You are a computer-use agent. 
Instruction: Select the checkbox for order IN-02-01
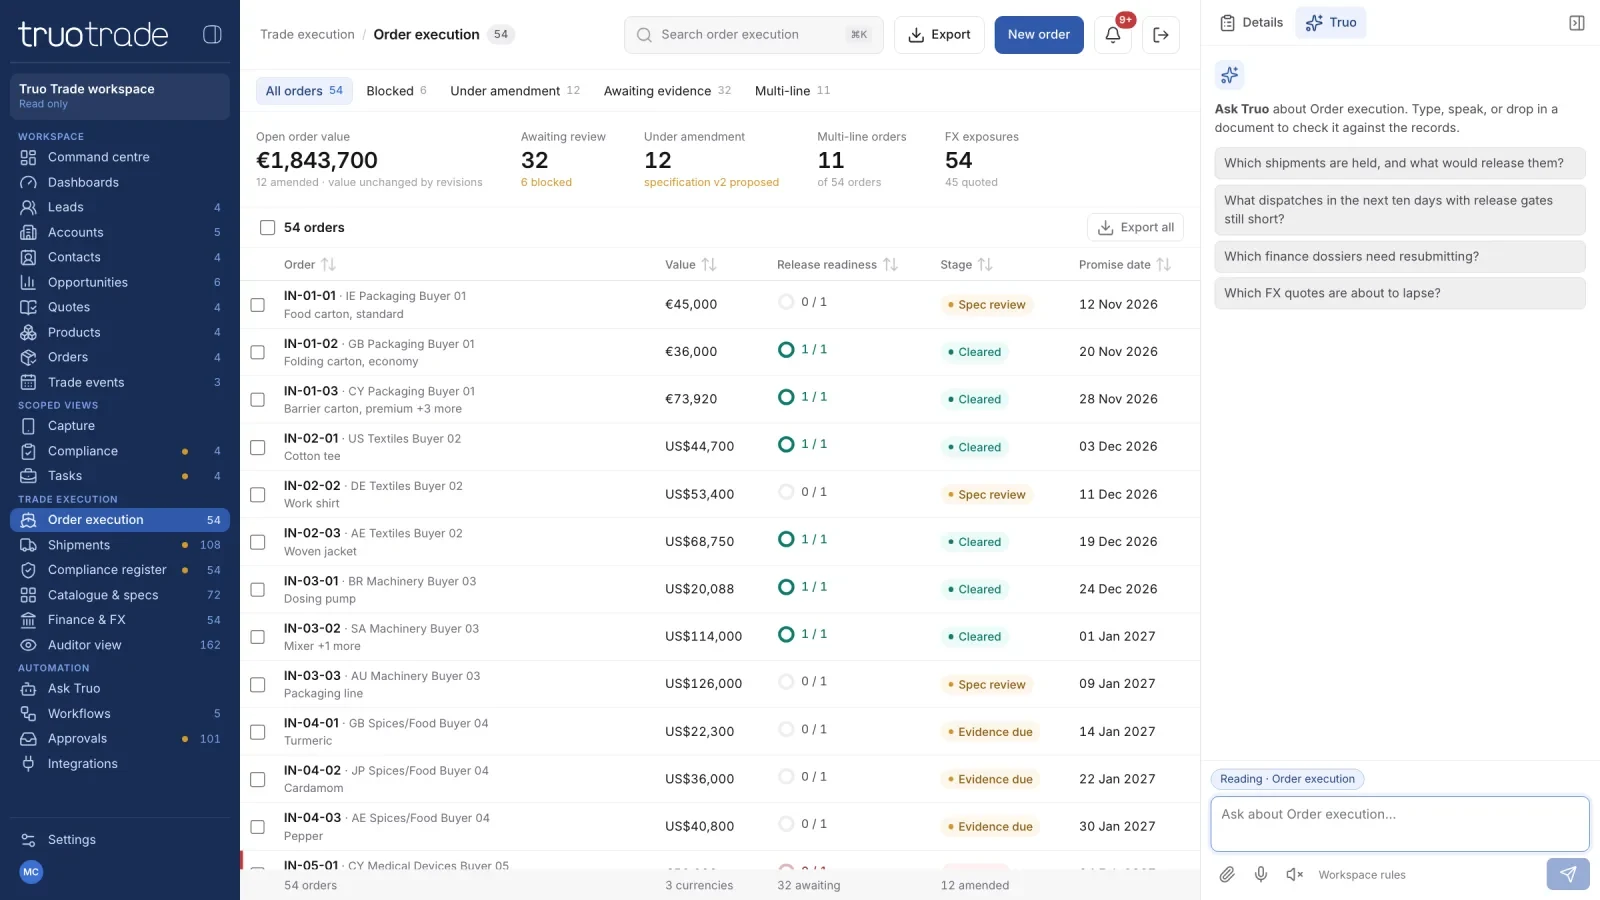point(257,447)
